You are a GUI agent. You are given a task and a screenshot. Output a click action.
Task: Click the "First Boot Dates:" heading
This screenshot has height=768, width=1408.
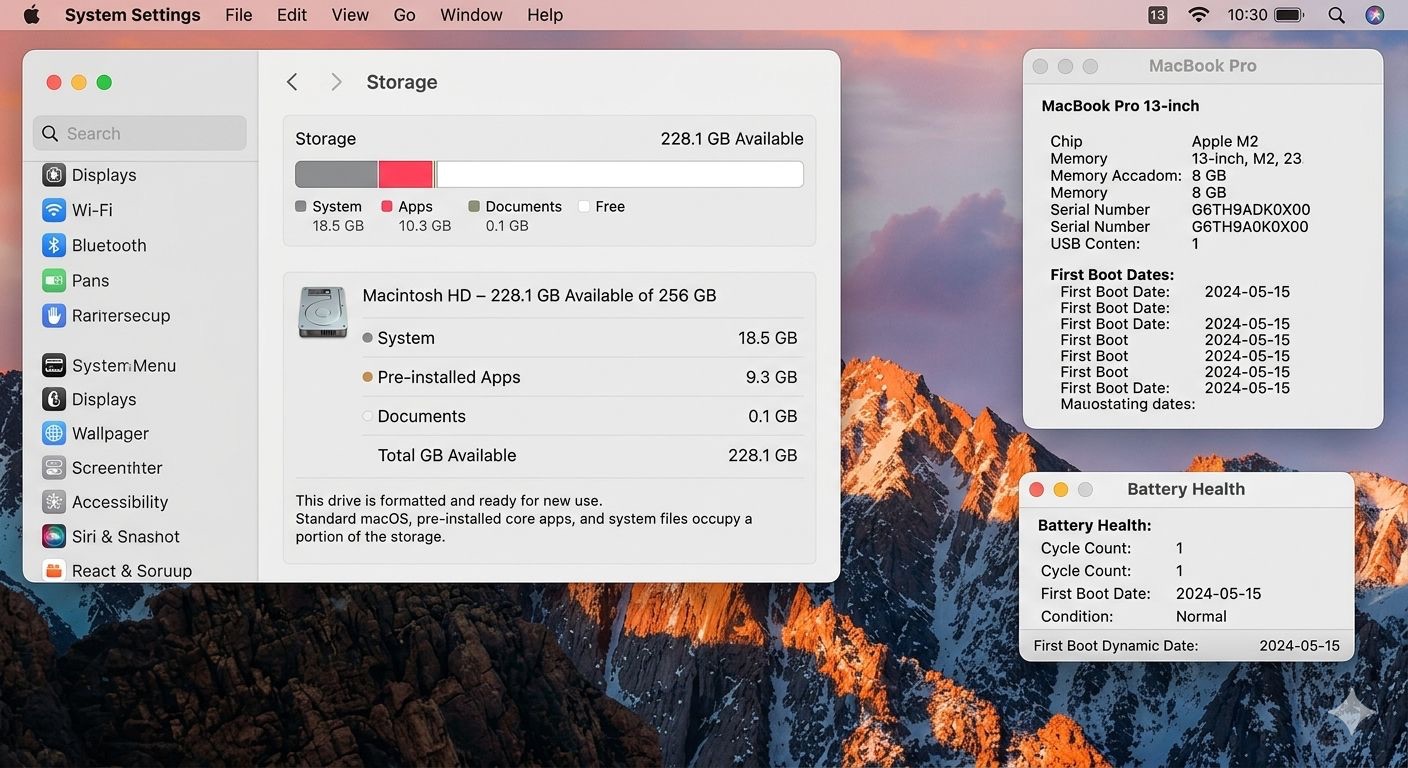[1112, 274]
